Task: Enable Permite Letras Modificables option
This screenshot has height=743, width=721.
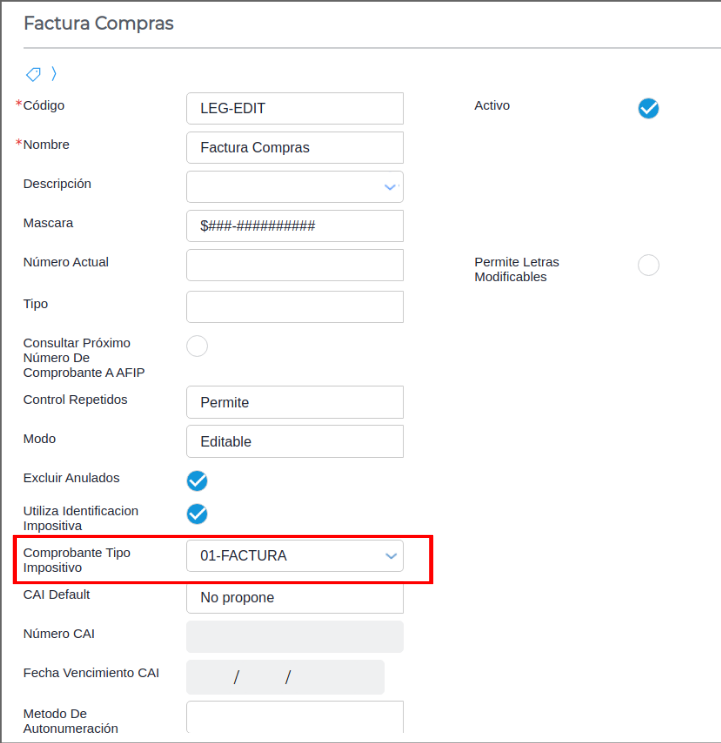Action: pyautogui.click(x=648, y=265)
